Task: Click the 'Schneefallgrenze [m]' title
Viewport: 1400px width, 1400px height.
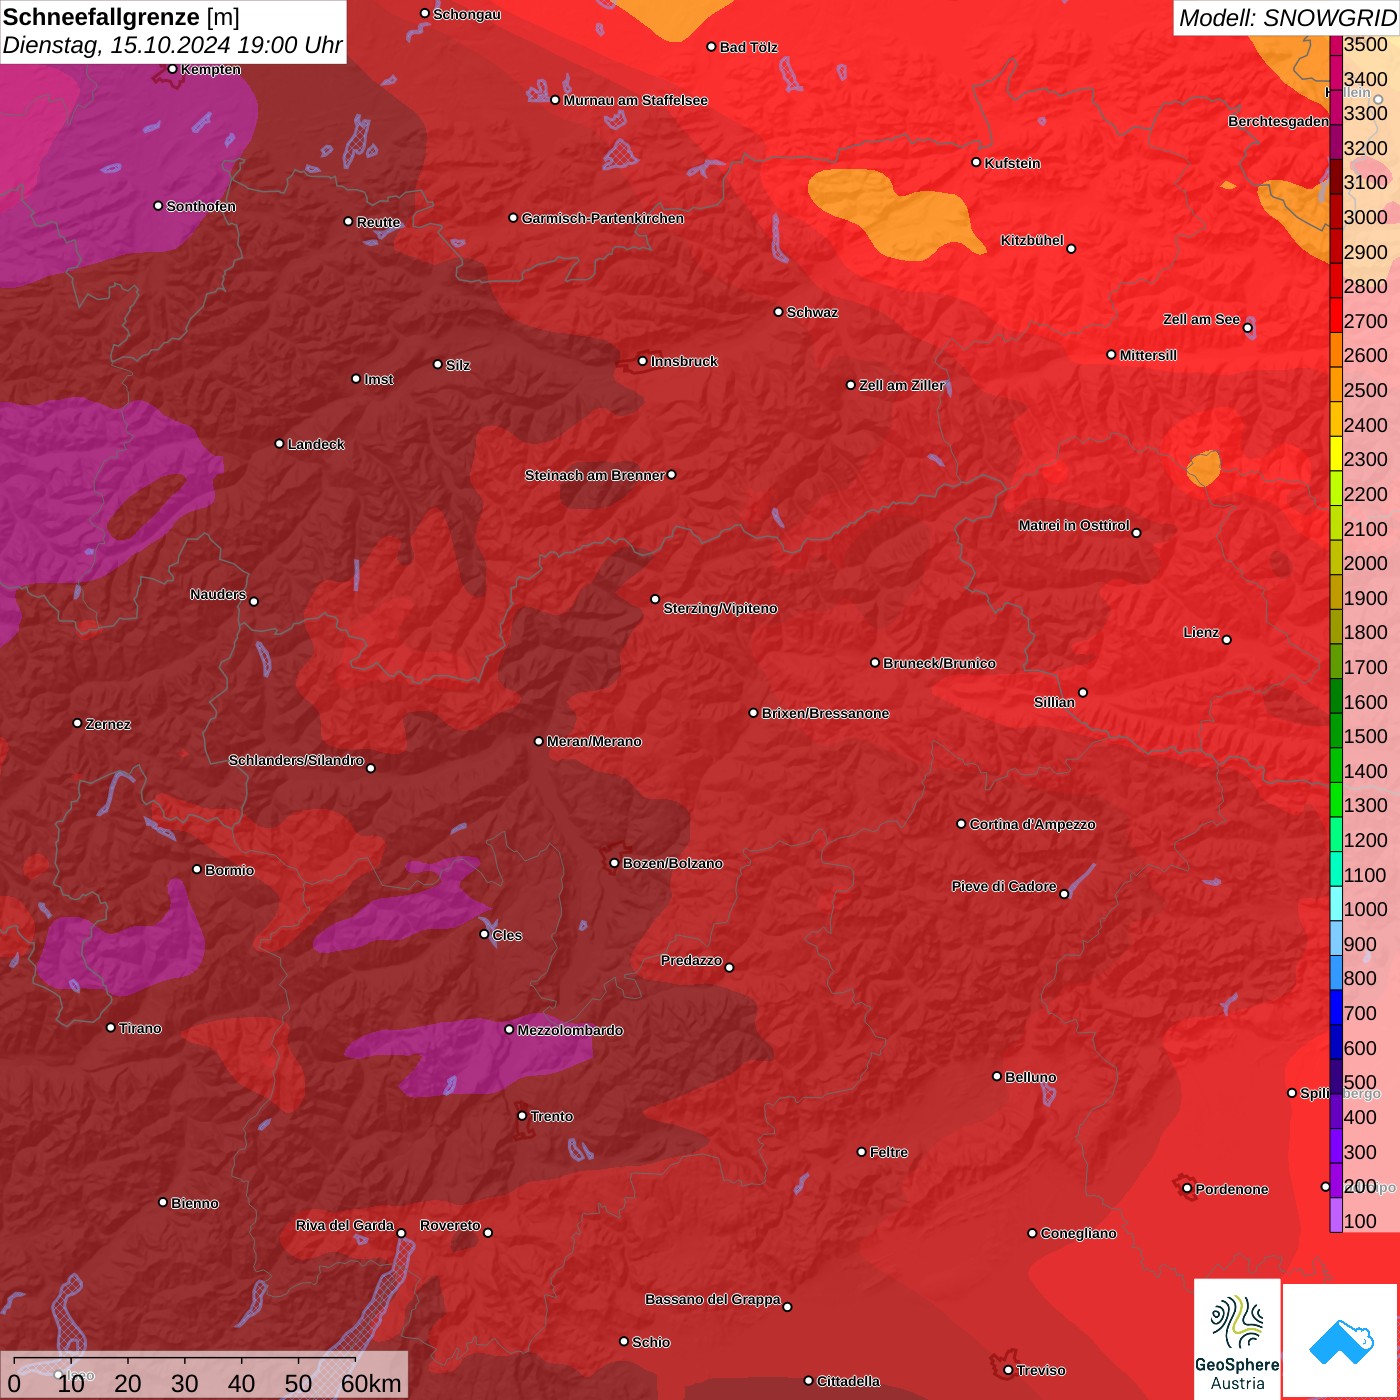Action: (121, 17)
